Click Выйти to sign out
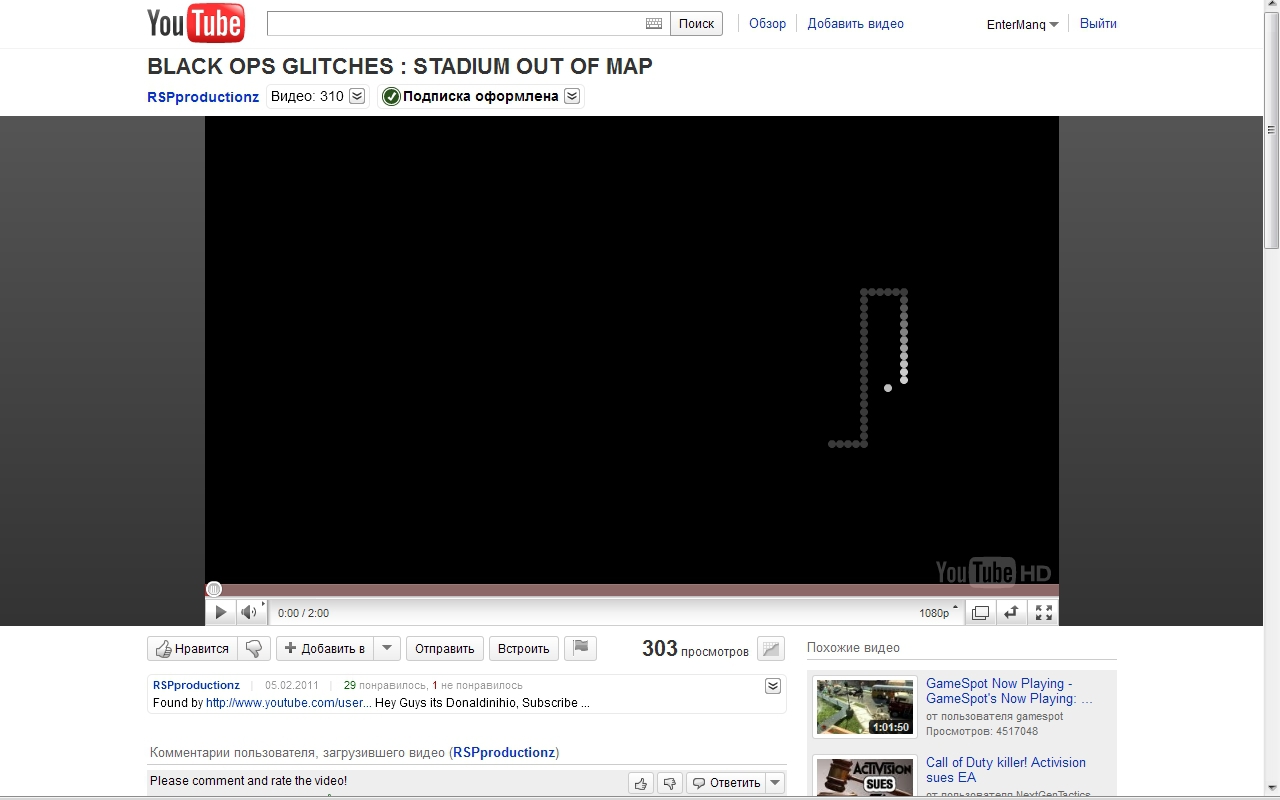This screenshot has height=800, width=1280. pyautogui.click(x=1098, y=24)
